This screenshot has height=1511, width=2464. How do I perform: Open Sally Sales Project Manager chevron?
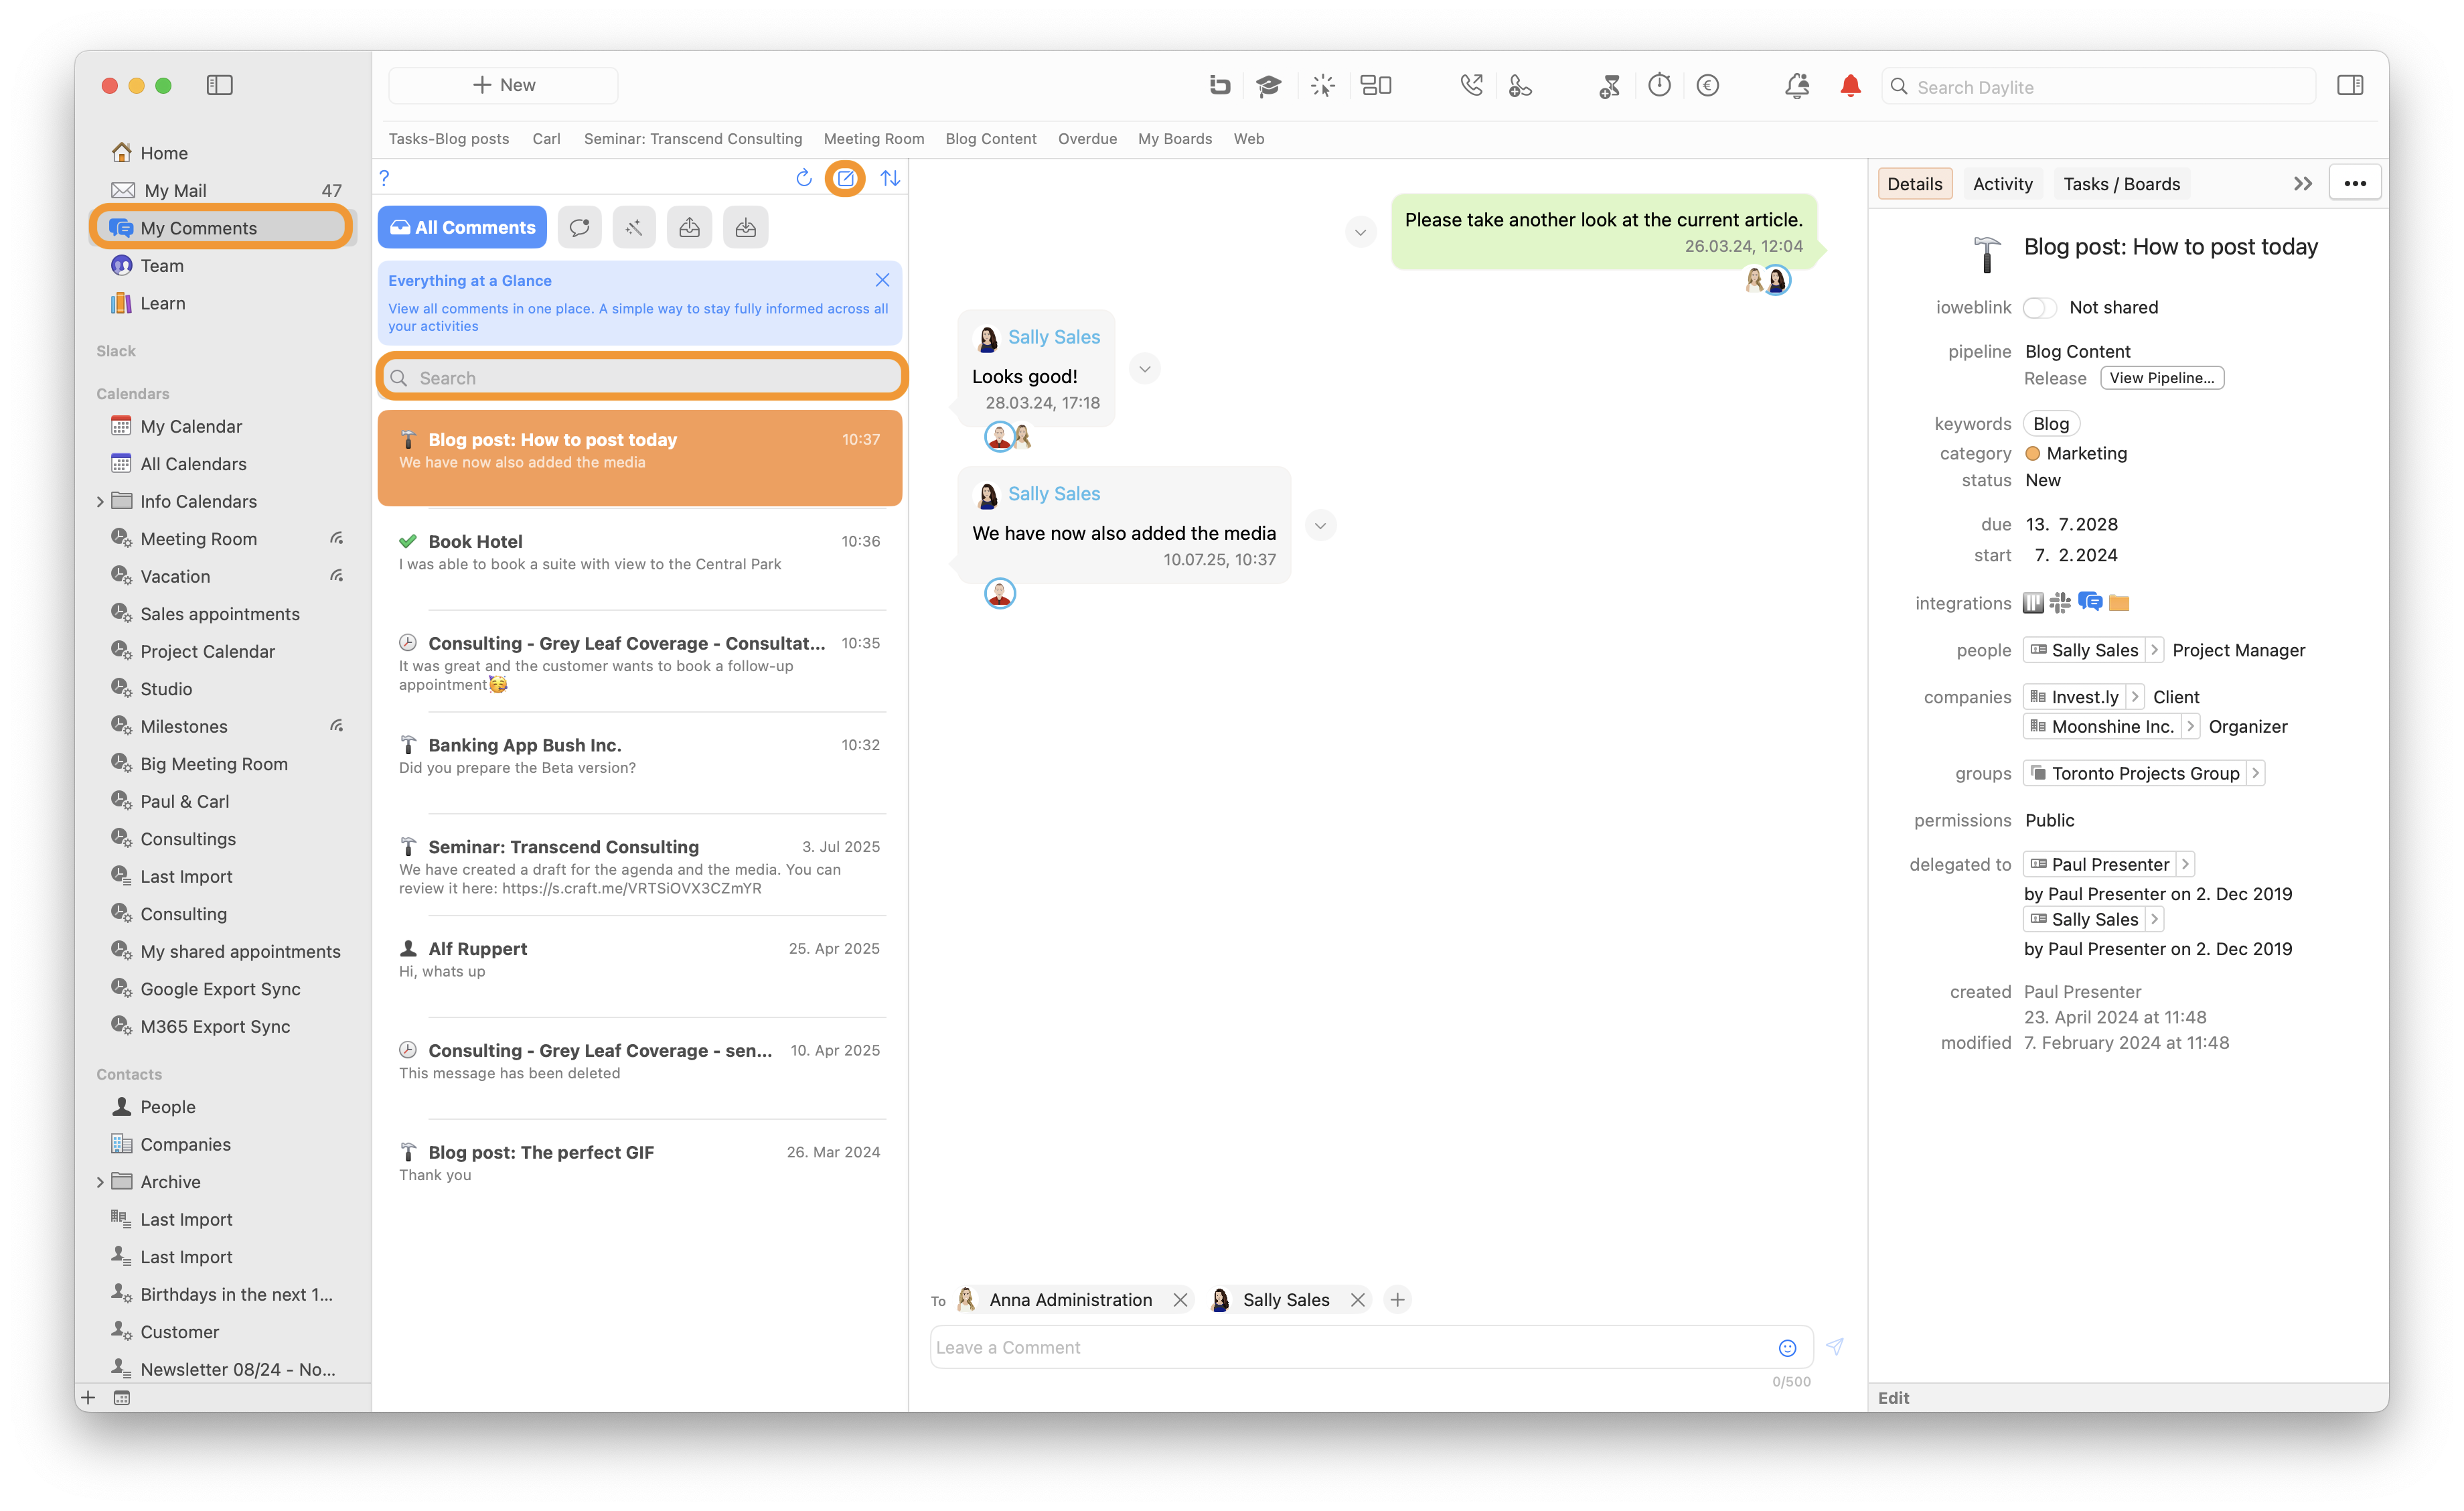pyautogui.click(x=2155, y=650)
